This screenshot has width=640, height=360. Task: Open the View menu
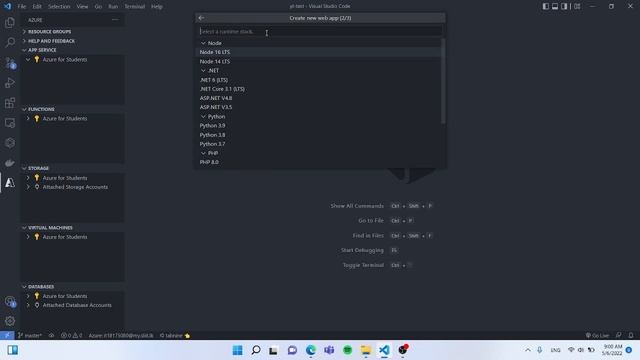(x=82, y=7)
